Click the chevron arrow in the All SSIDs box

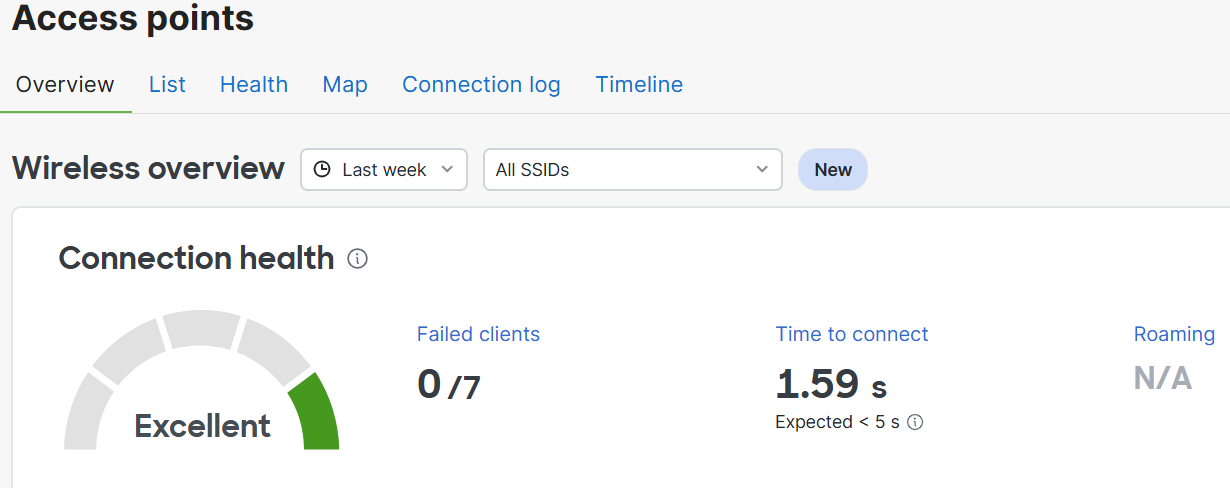pyautogui.click(x=762, y=170)
